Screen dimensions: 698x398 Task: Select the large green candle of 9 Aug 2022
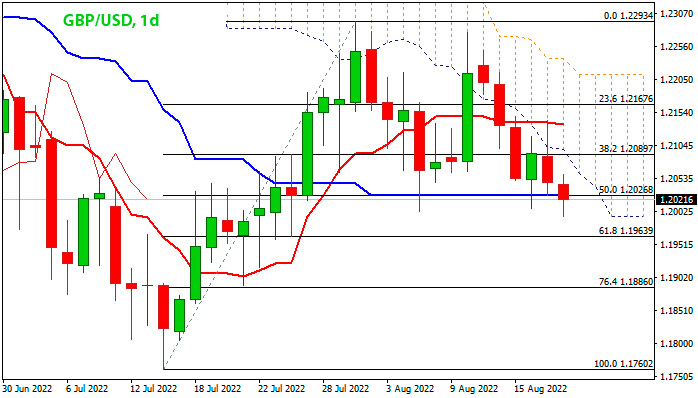point(467,118)
